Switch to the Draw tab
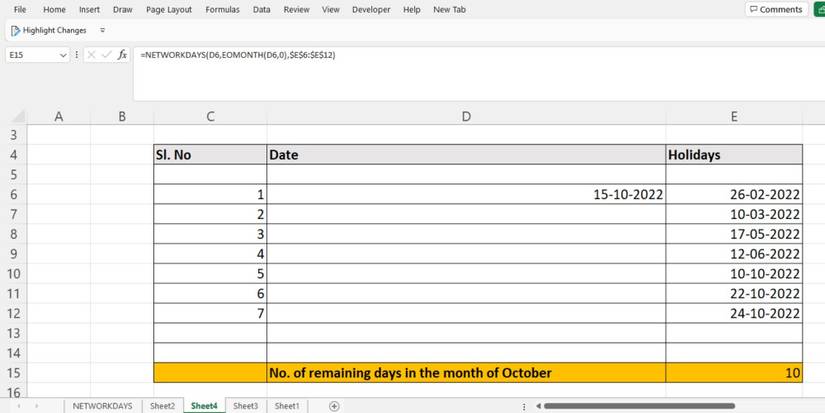 [x=123, y=9]
